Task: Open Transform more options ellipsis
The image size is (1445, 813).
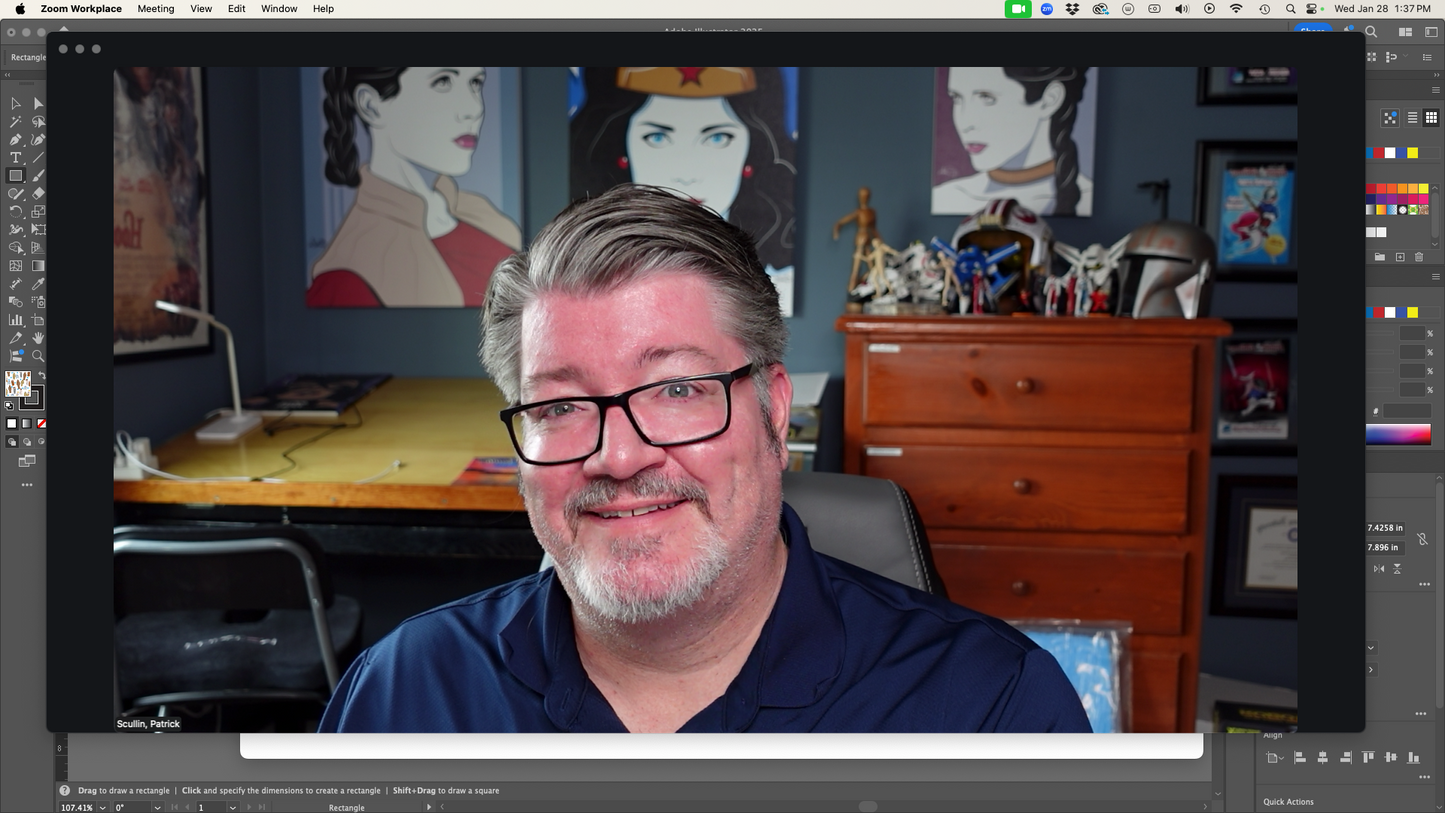Action: tap(1424, 584)
